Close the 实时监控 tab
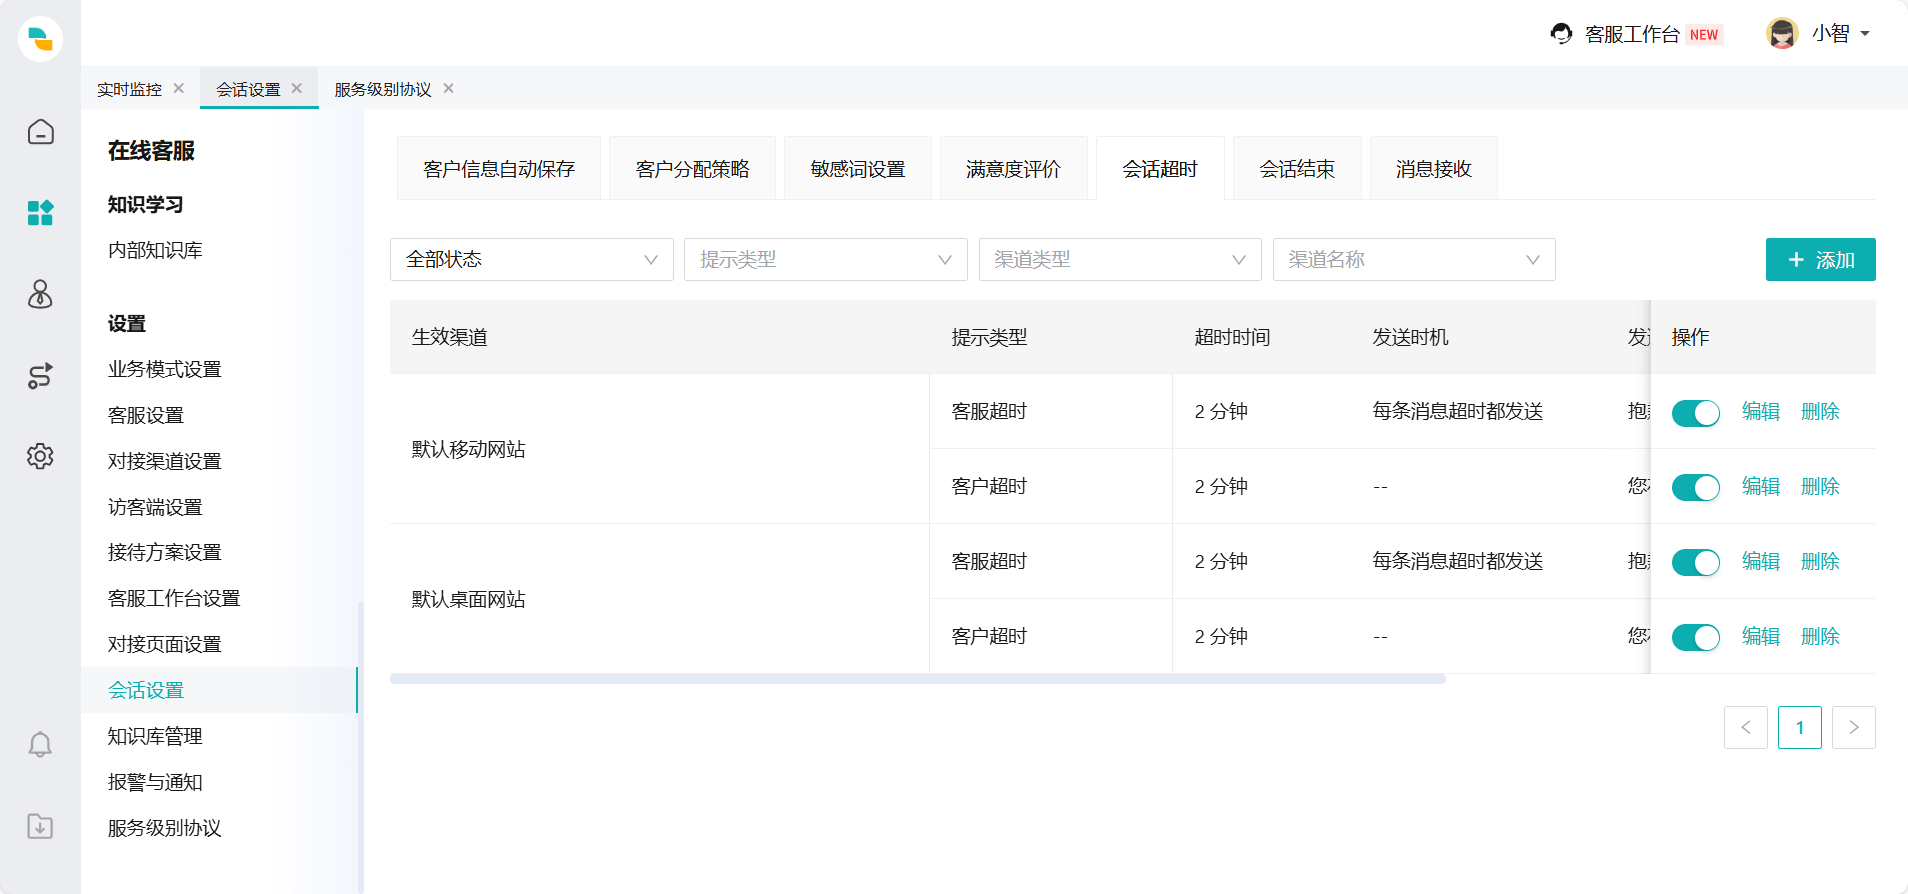Image resolution: width=1908 pixels, height=894 pixels. coord(179,88)
